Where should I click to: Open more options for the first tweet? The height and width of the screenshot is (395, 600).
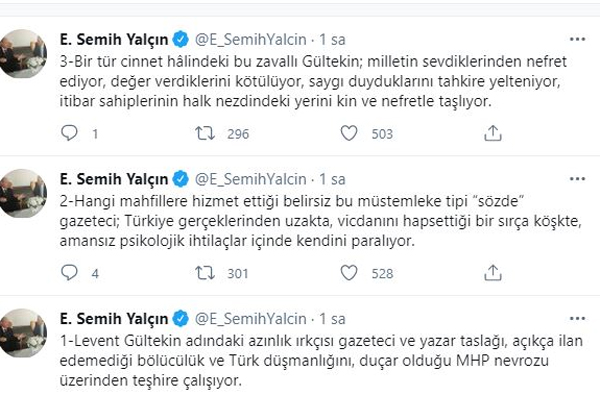(577, 39)
